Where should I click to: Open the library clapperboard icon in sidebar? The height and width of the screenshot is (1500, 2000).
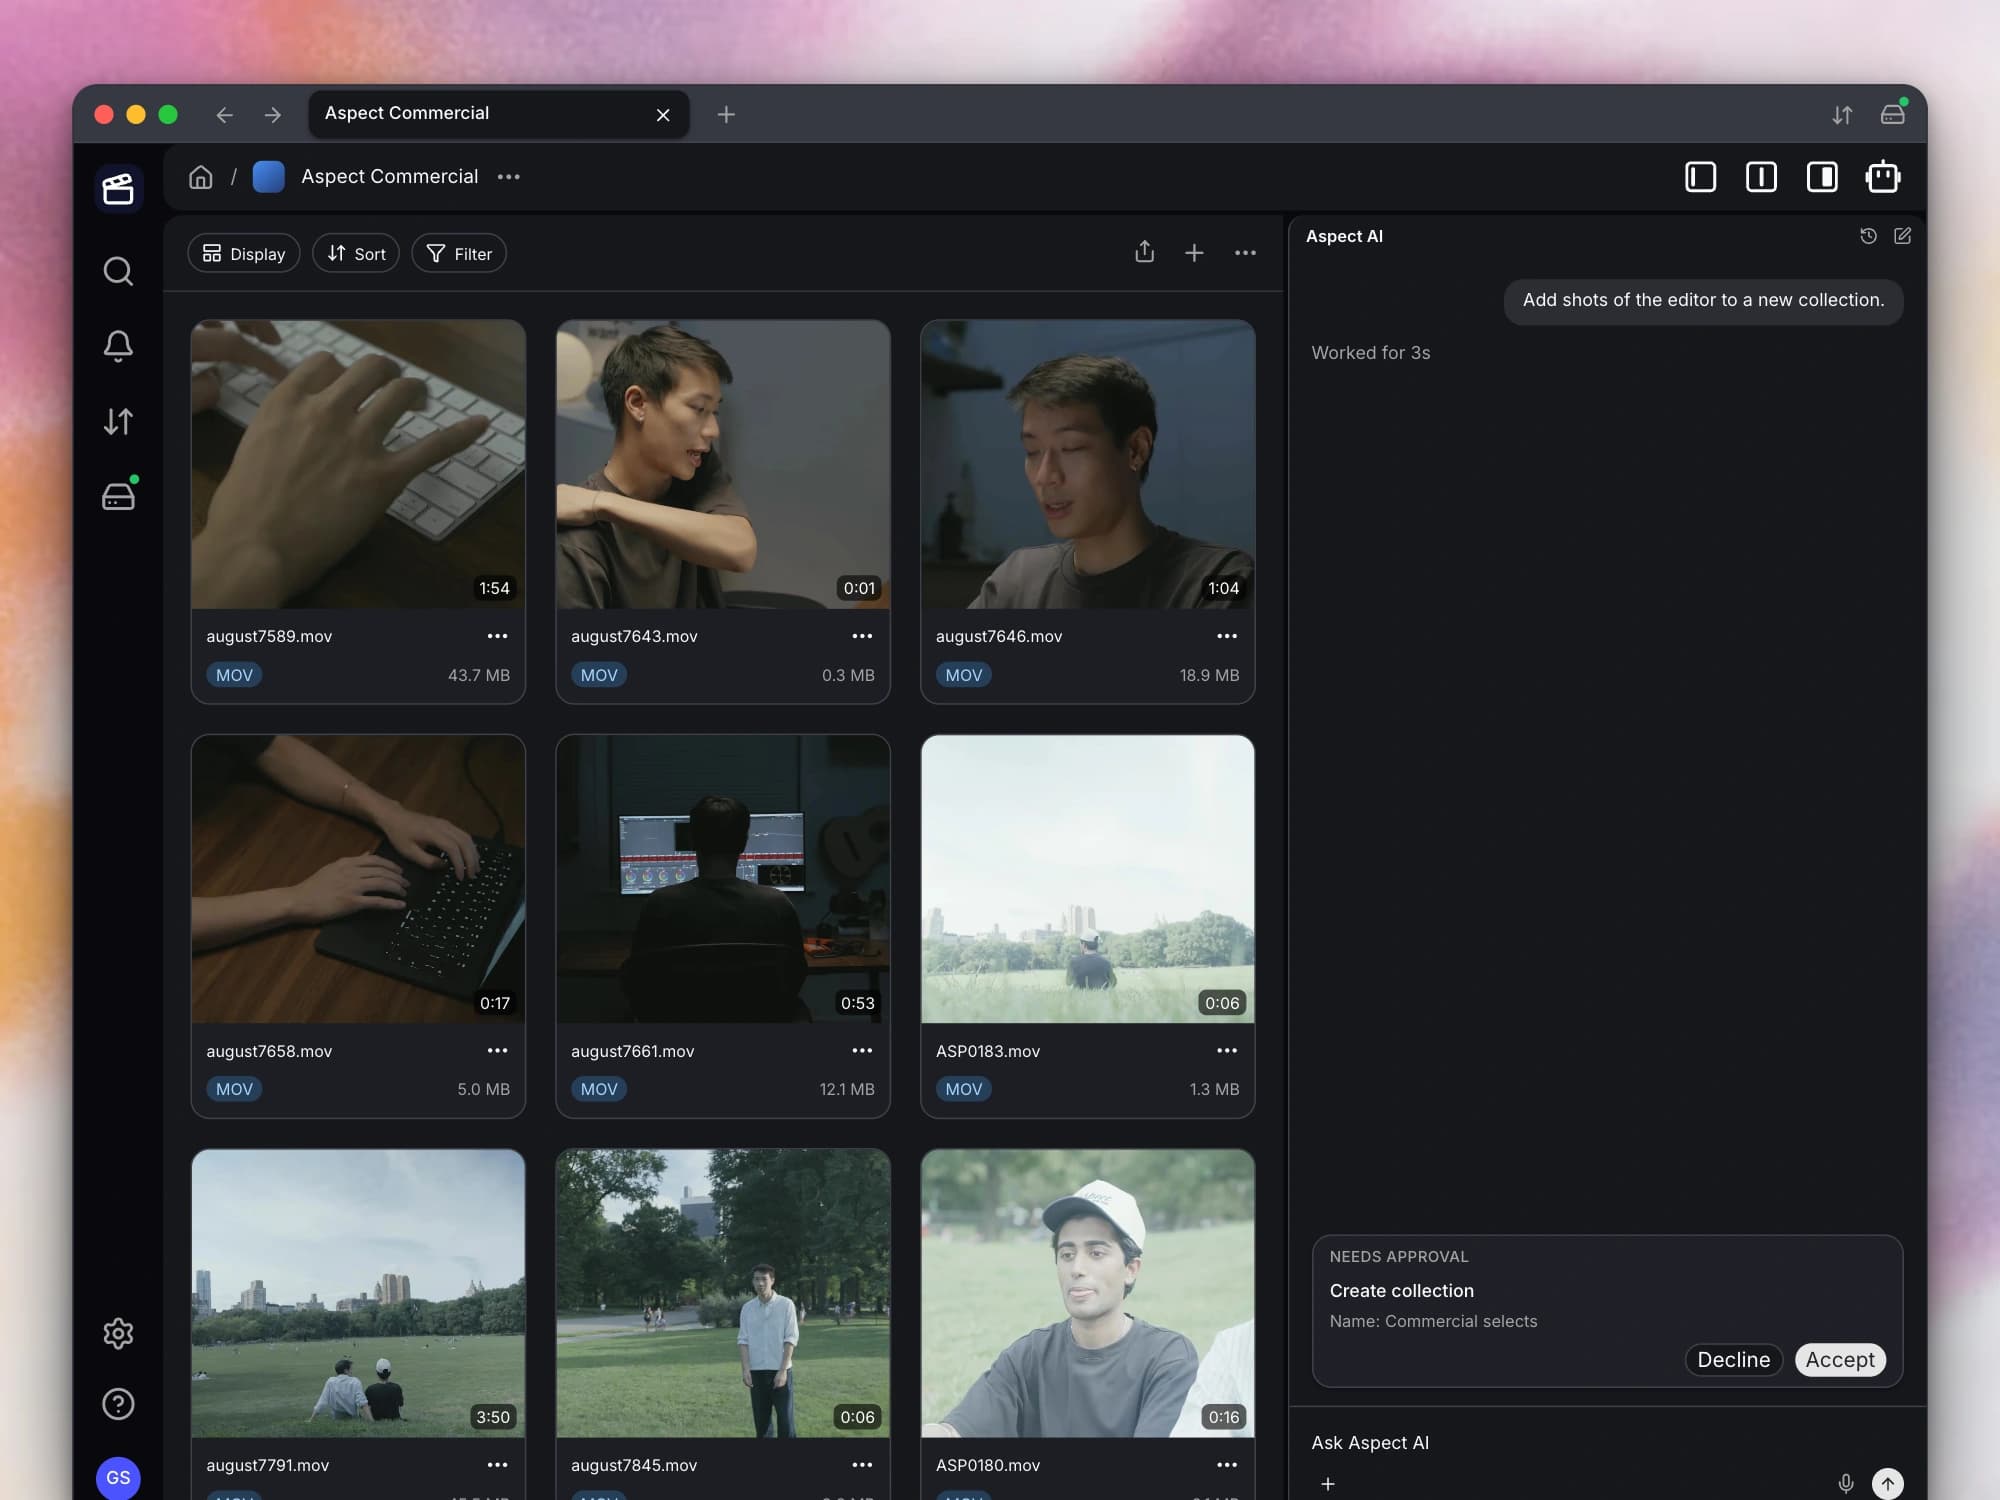click(x=118, y=188)
